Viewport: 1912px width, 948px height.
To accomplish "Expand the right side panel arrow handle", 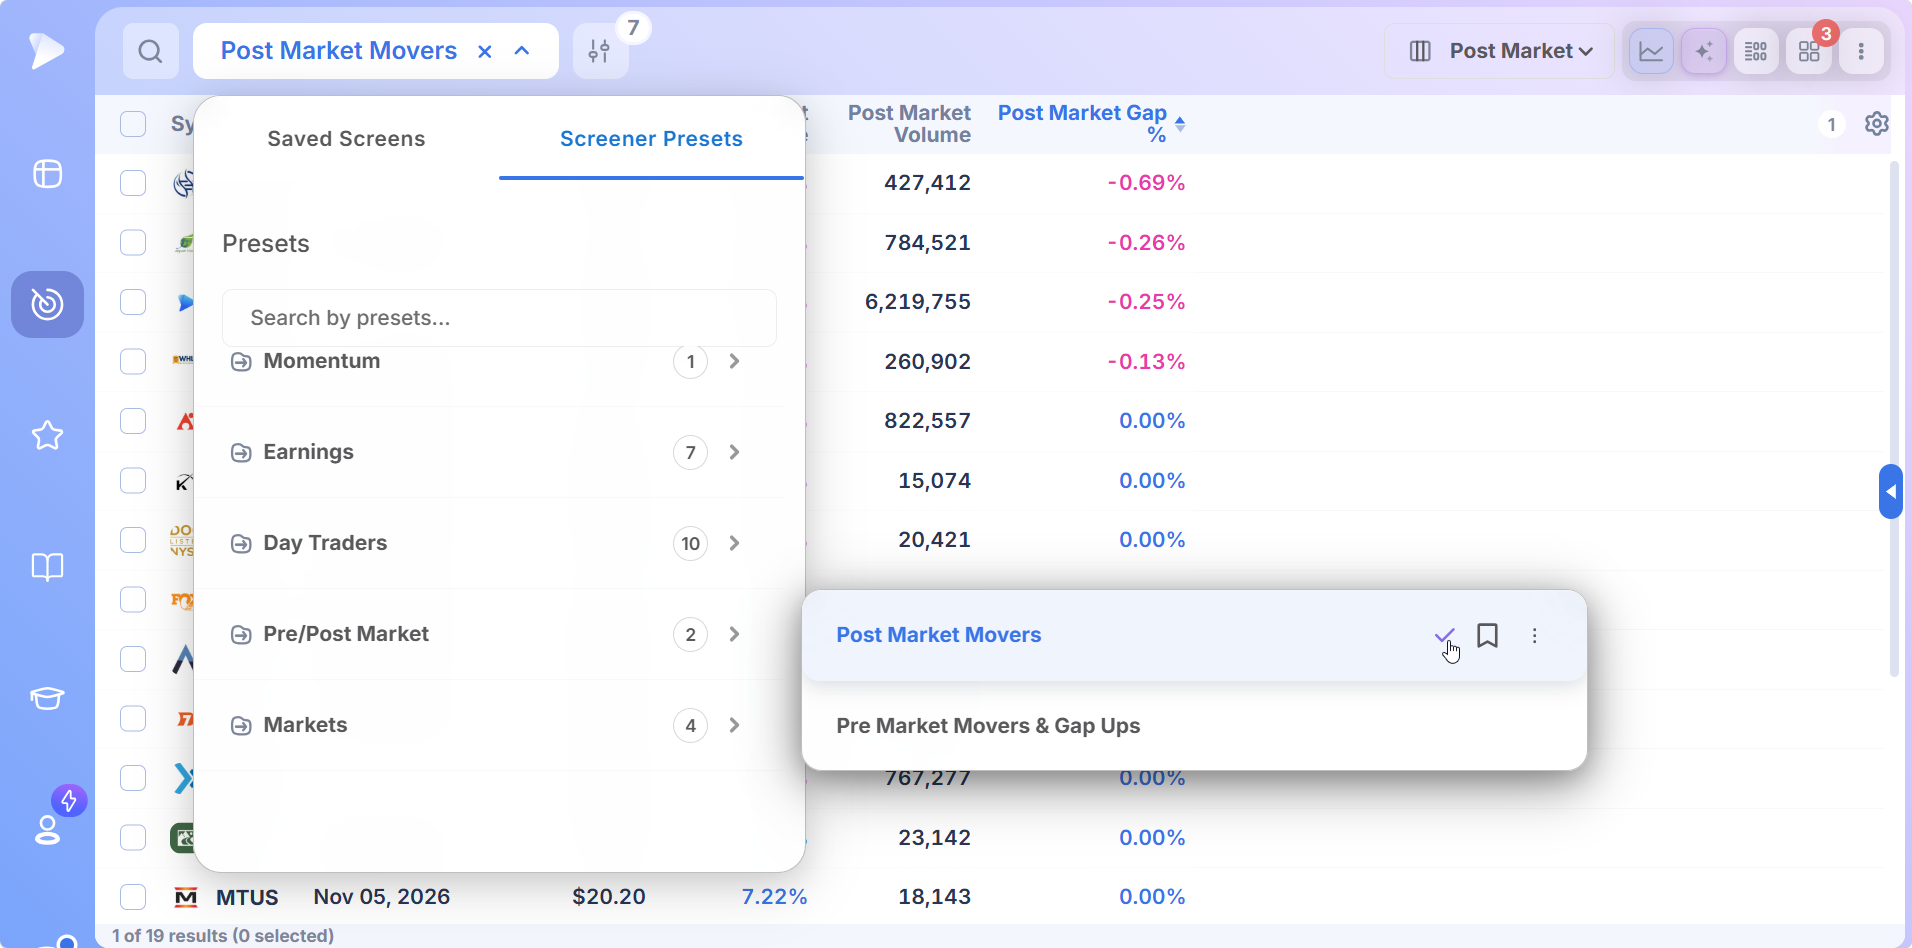I will tap(1890, 491).
